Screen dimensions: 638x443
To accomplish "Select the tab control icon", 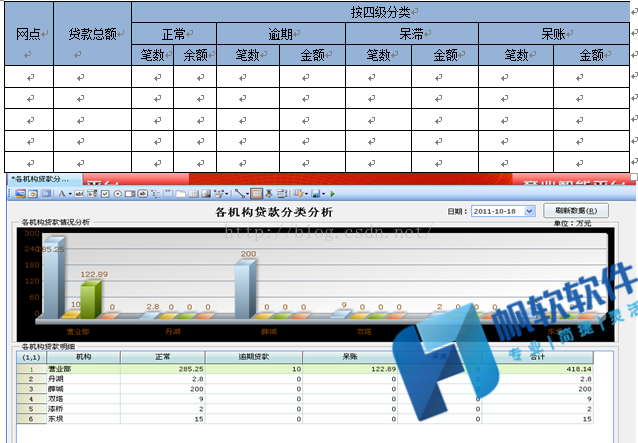I will pos(168,194).
